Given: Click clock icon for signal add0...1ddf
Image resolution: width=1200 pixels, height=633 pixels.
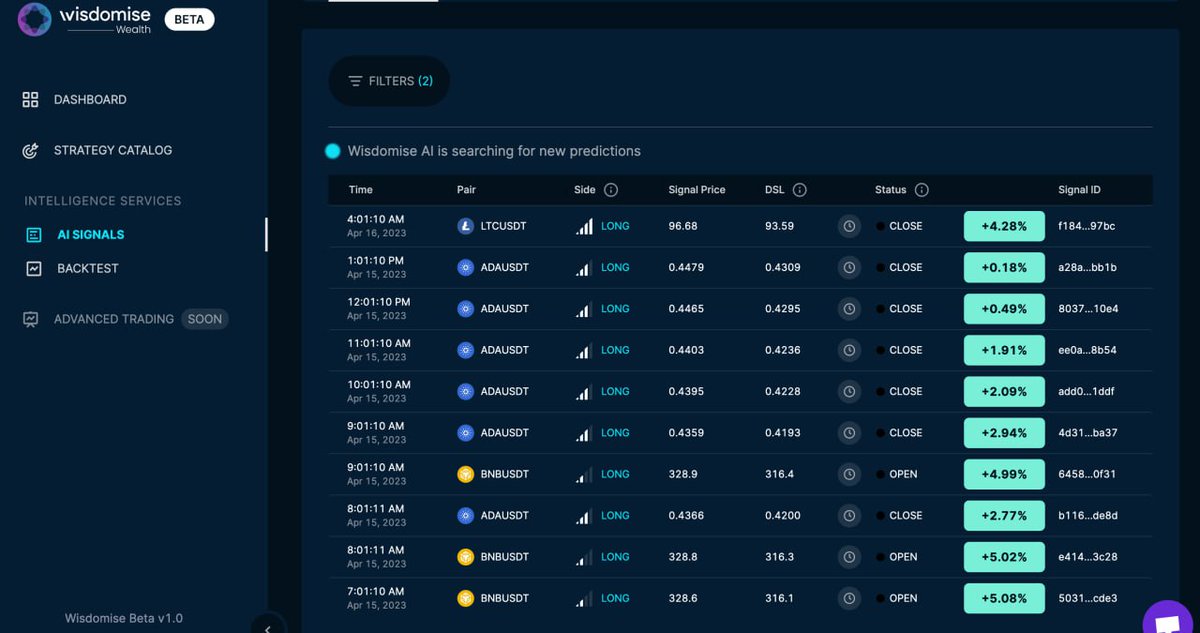Looking at the screenshot, I should [849, 392].
